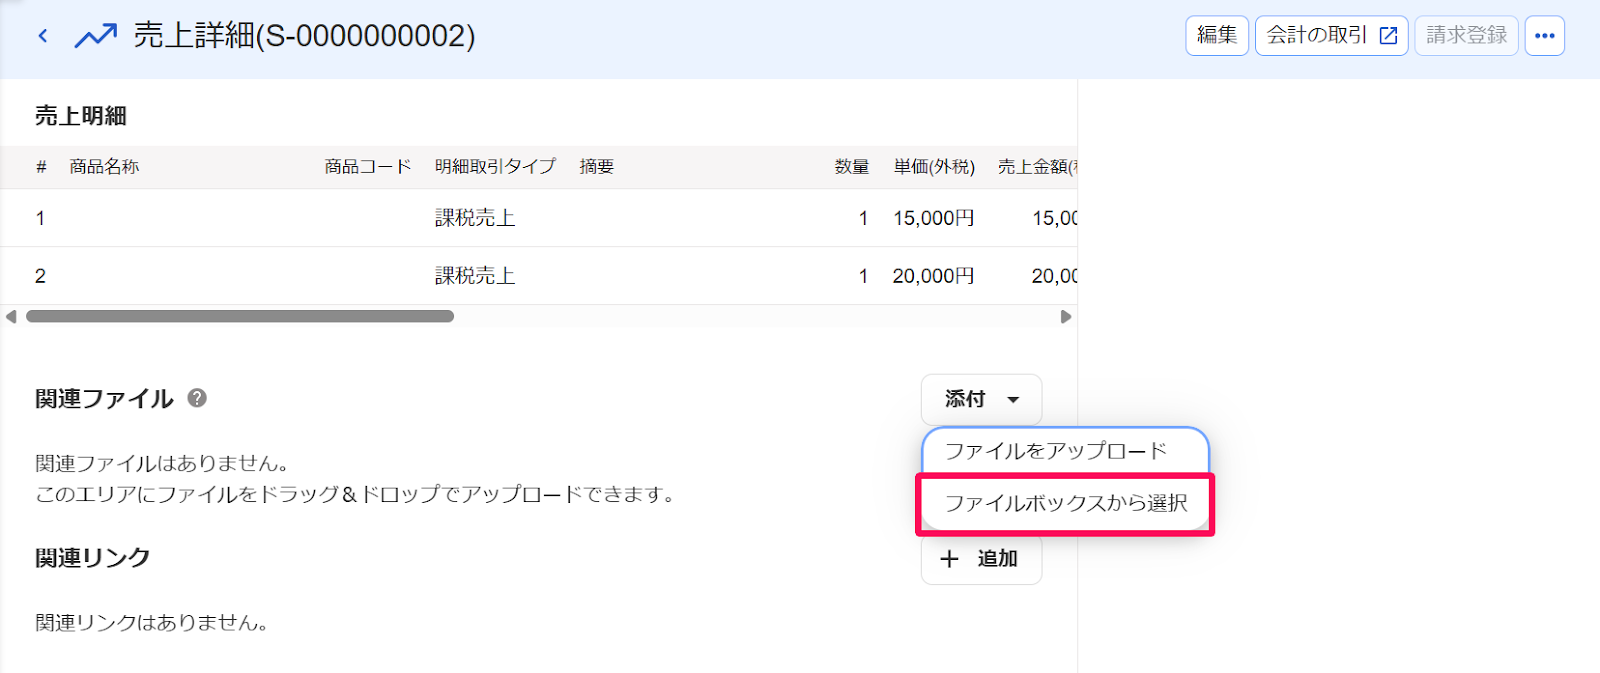Click the 商品コード column header
The height and width of the screenshot is (673, 1600).
click(368, 167)
